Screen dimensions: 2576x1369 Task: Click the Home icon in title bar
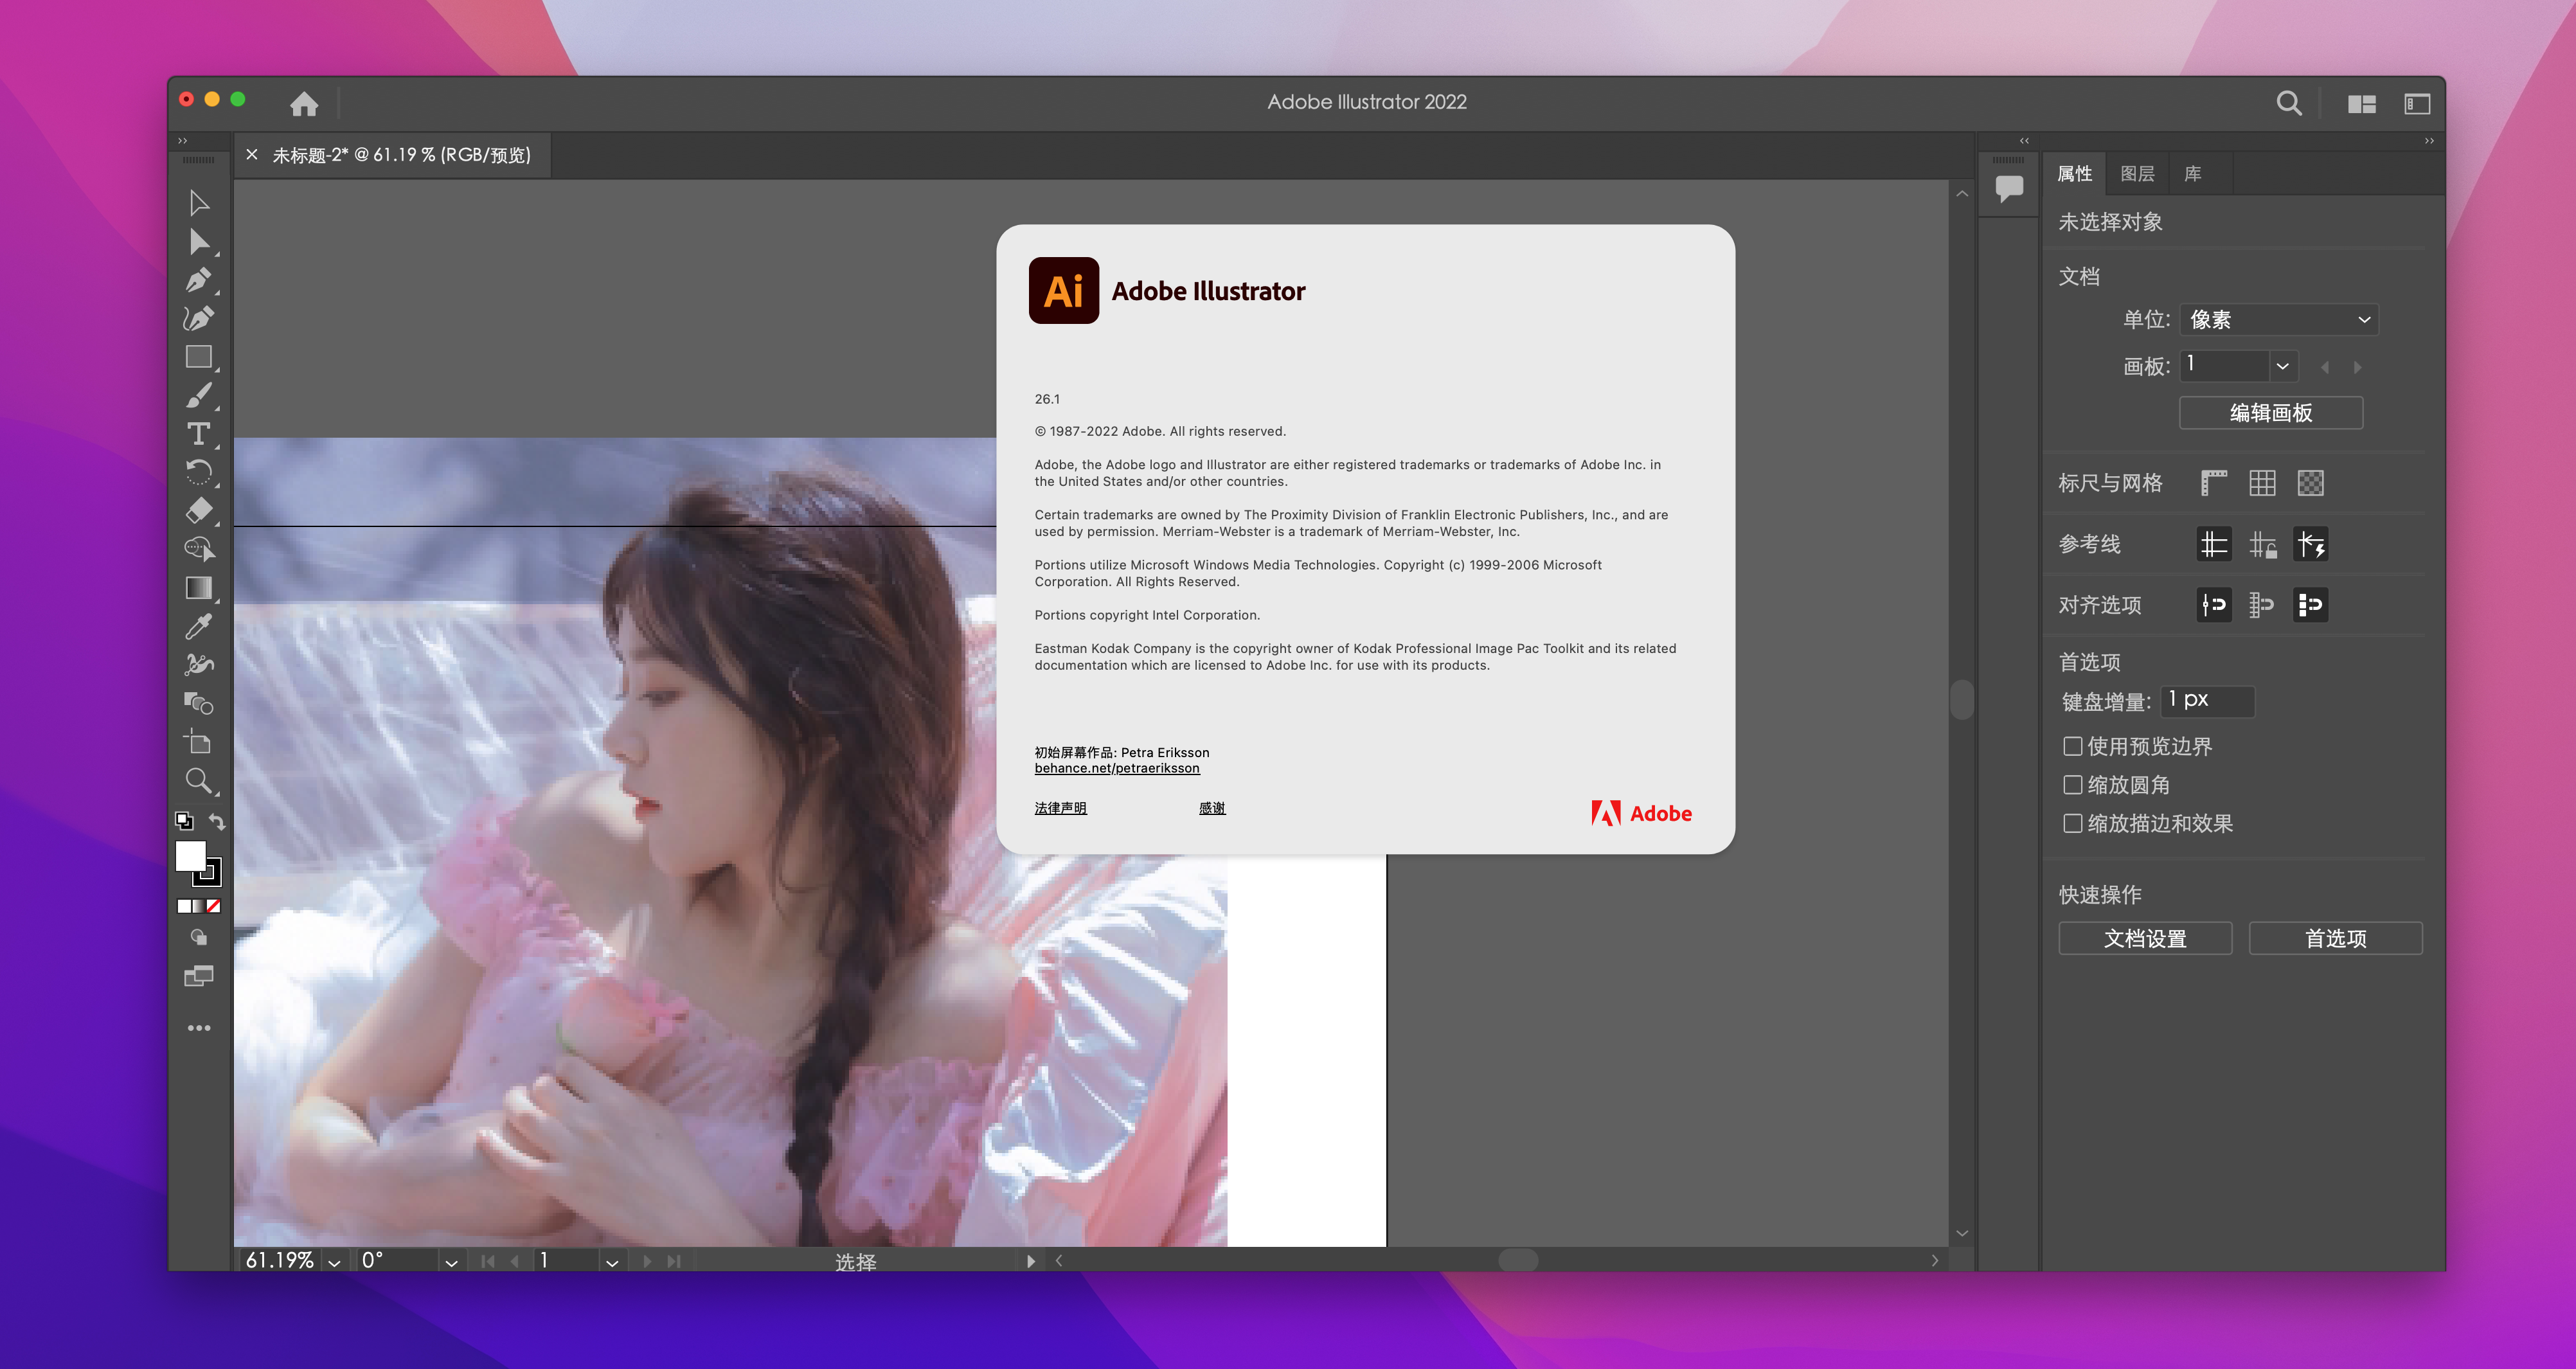[x=304, y=103]
